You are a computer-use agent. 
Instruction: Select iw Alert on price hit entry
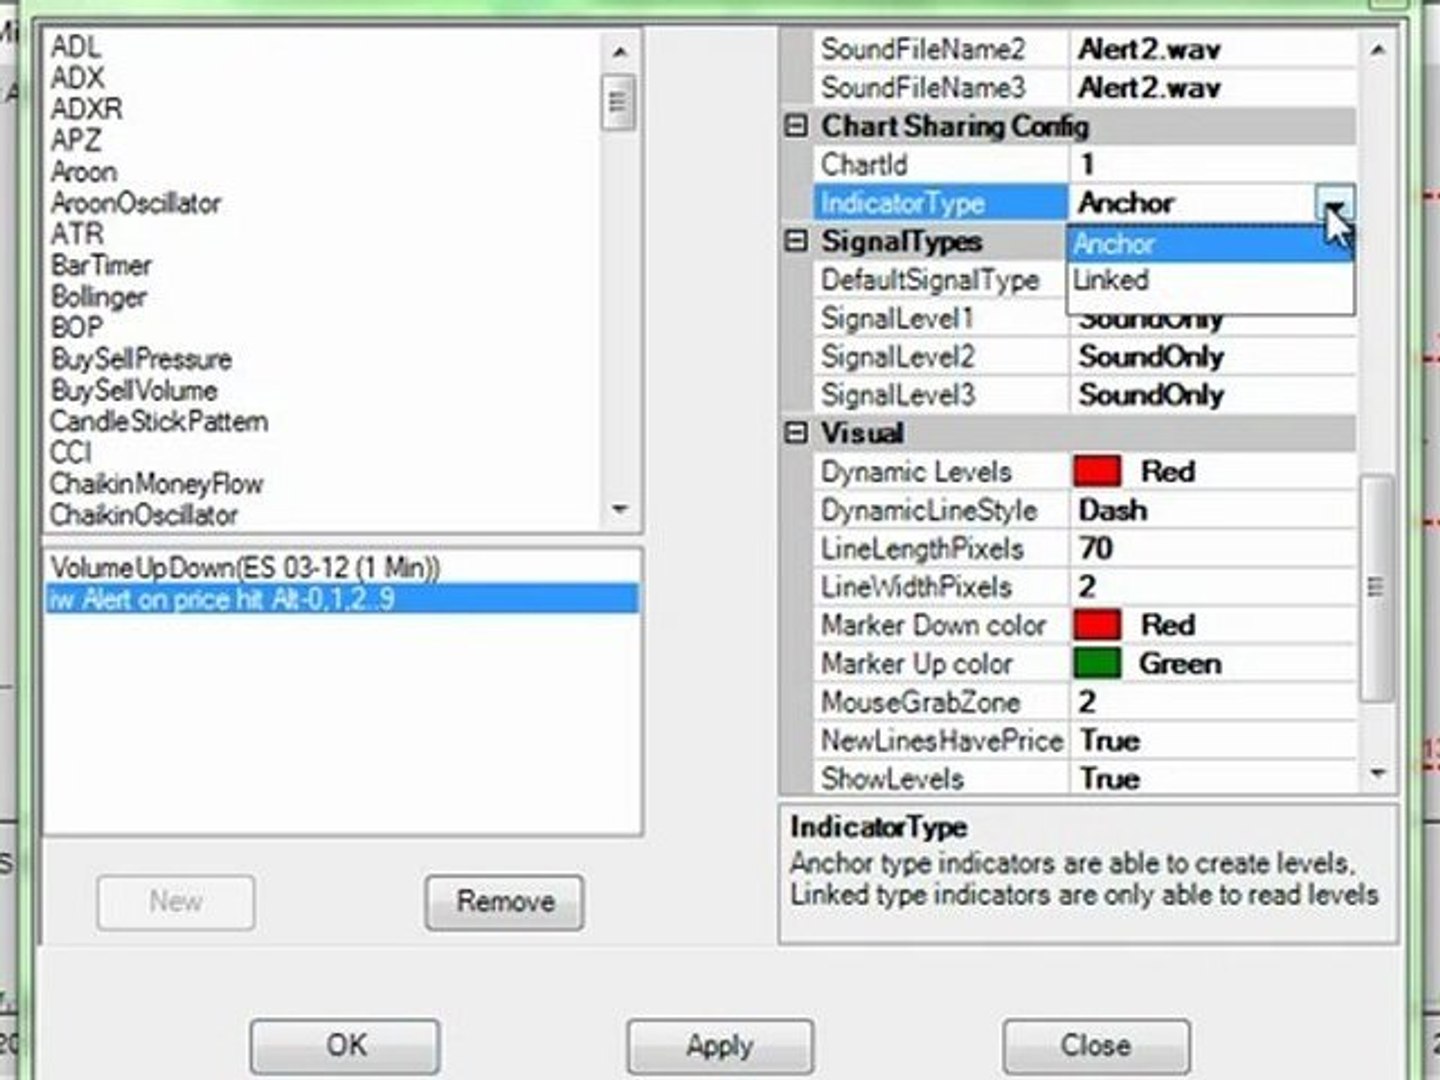(x=342, y=599)
